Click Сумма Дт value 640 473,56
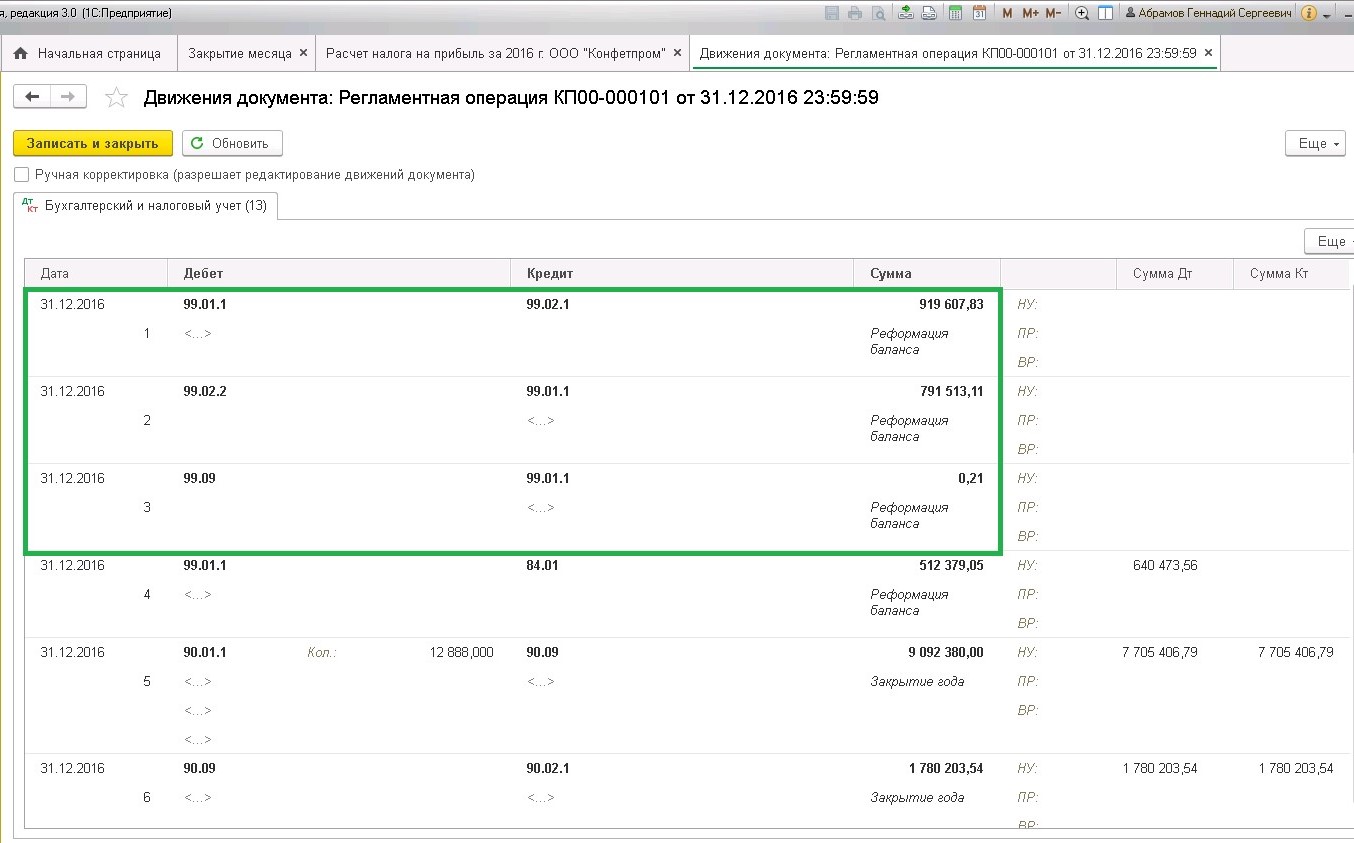Screen dimensions: 1354x843 (1165, 566)
